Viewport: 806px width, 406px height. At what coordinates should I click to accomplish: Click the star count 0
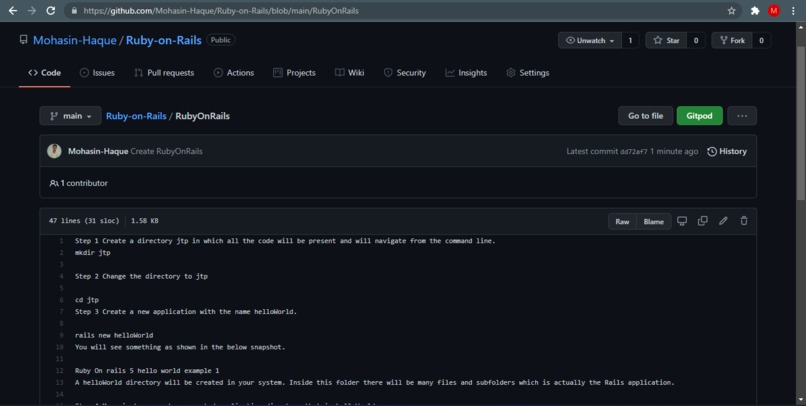click(x=696, y=41)
